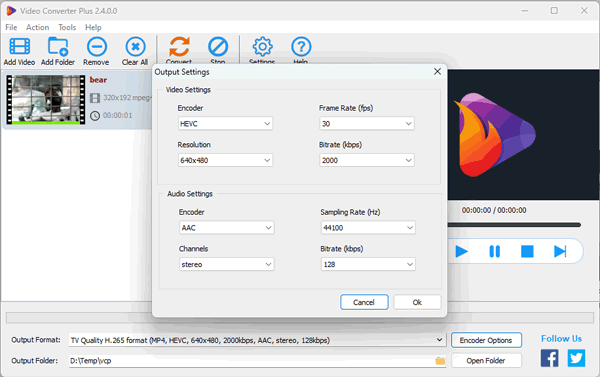Click the Follow Us link text
The height and width of the screenshot is (377, 600).
[561, 339]
